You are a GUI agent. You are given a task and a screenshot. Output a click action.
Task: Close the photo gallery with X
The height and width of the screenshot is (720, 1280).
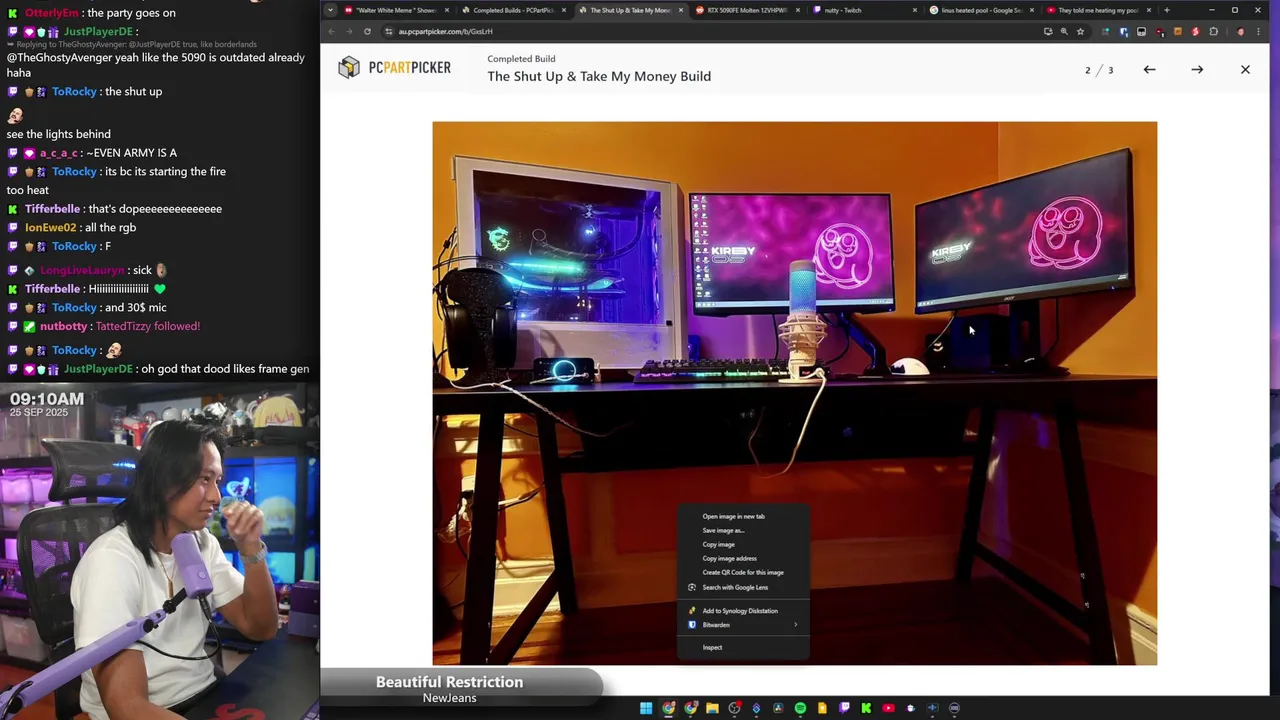[1245, 69]
